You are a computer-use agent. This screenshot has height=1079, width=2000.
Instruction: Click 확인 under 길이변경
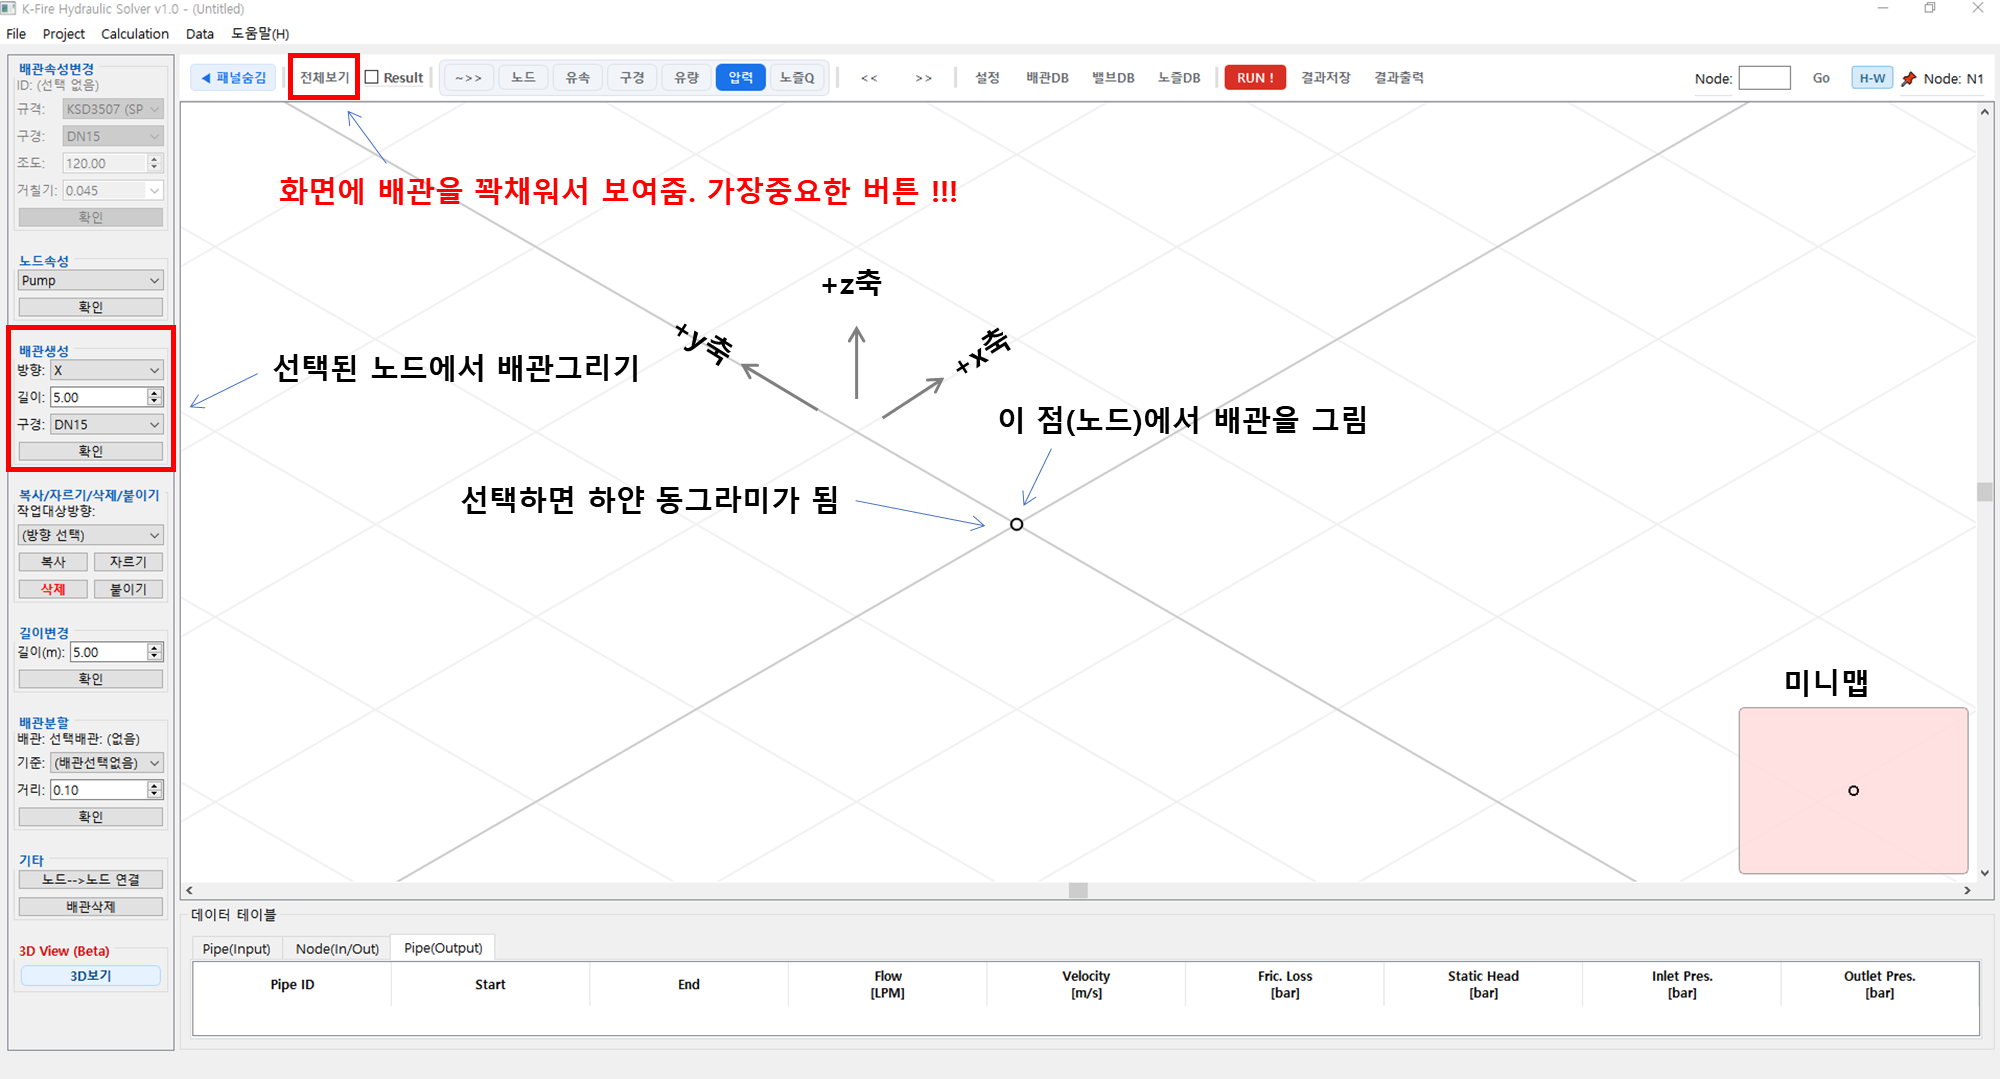90,679
